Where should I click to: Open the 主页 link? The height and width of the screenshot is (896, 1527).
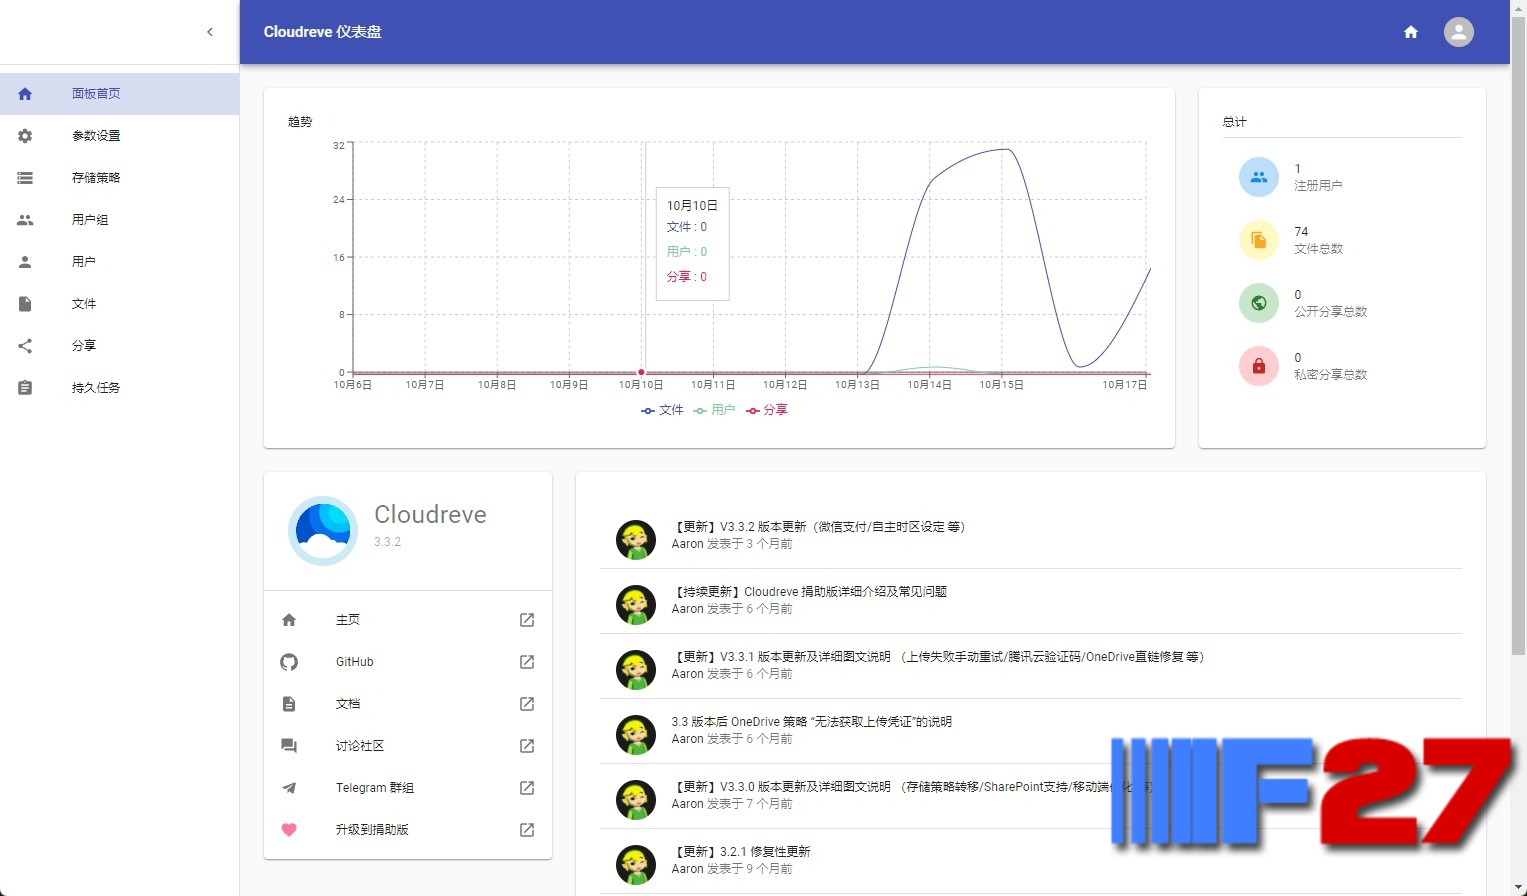pyautogui.click(x=408, y=620)
